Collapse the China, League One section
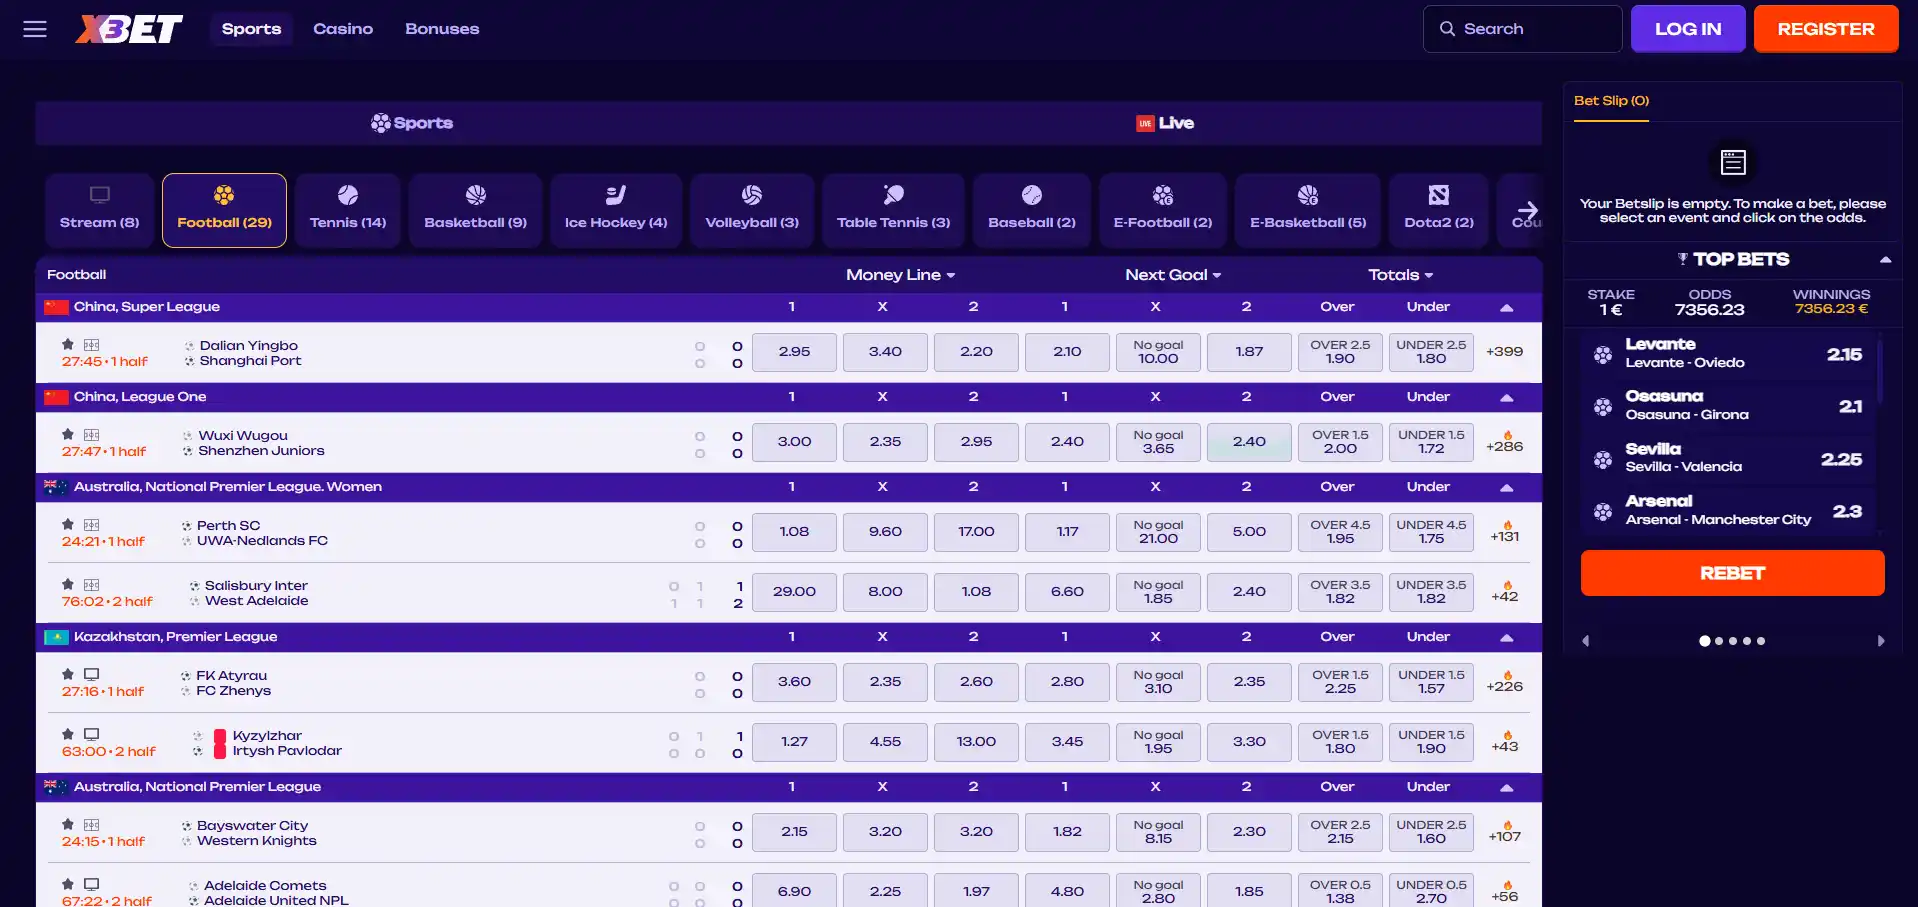The image size is (1918, 907). (1506, 398)
